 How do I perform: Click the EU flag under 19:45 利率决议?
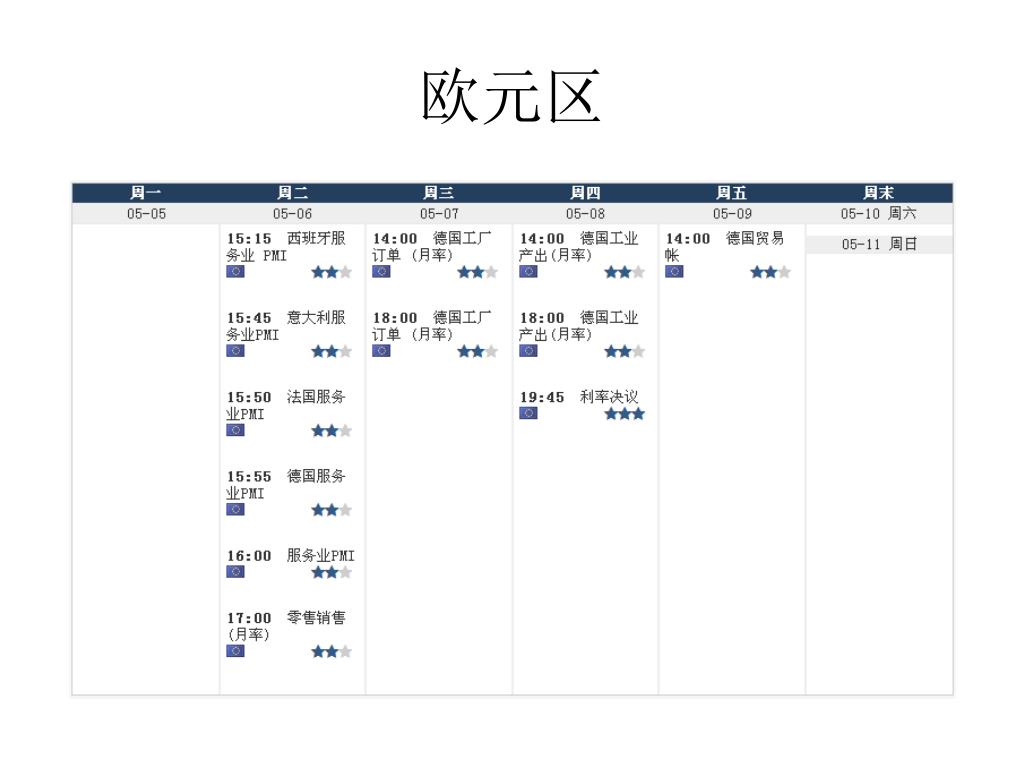(x=528, y=413)
